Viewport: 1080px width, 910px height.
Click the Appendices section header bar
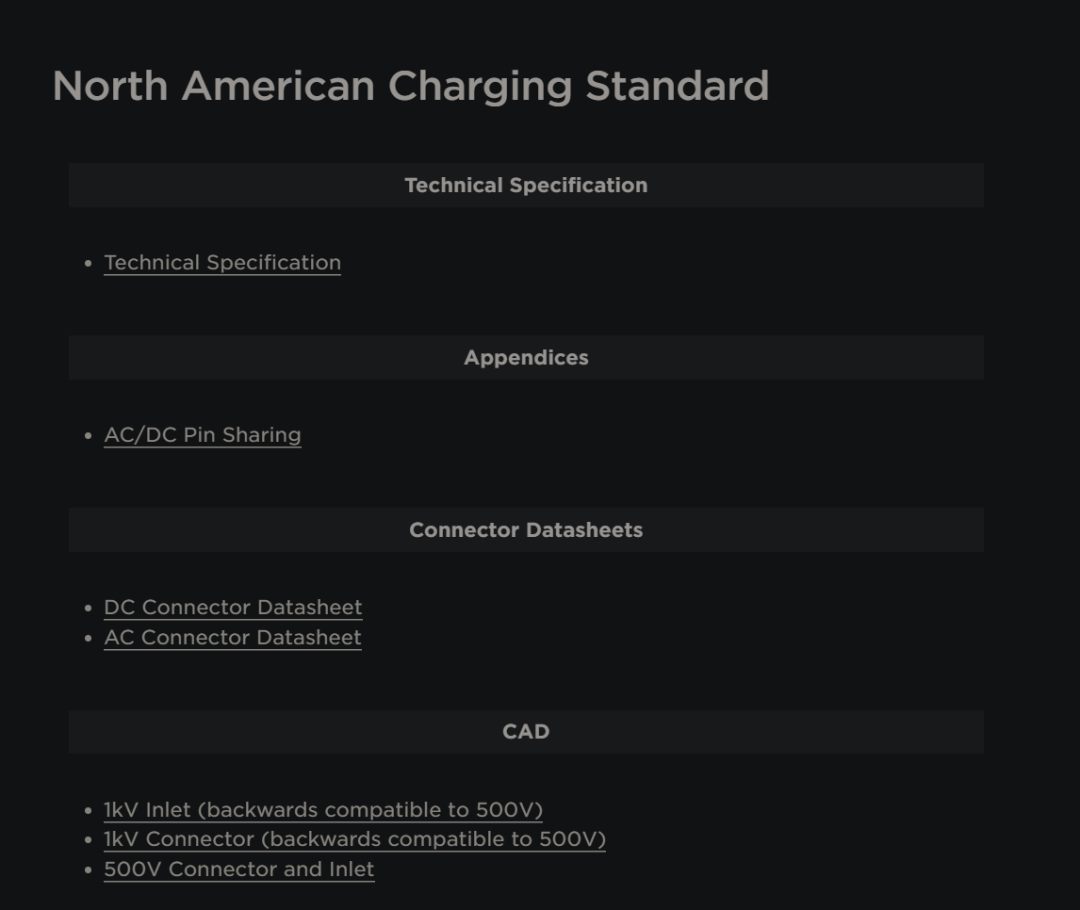pyautogui.click(x=526, y=358)
